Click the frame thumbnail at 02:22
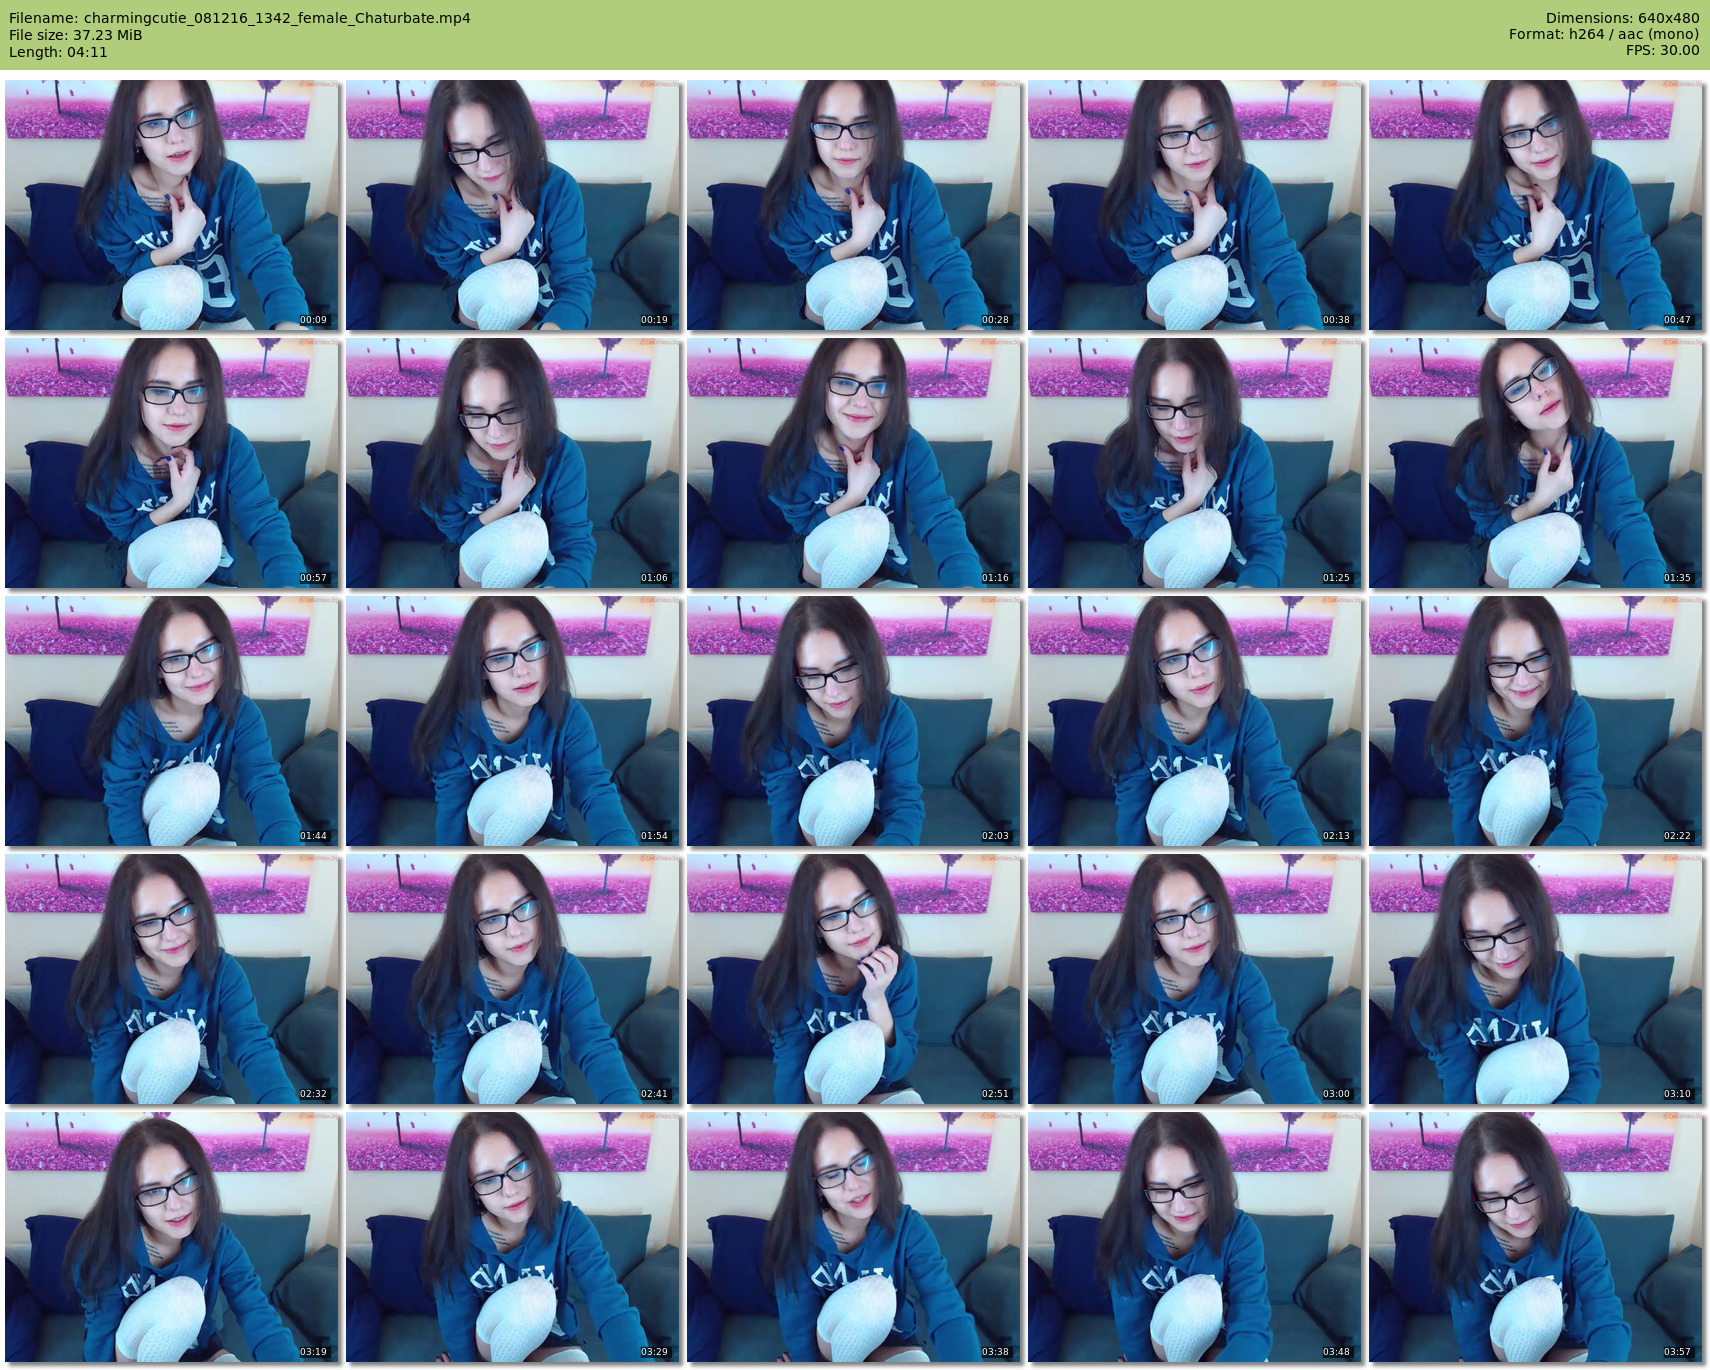Viewport: 1710px width, 1370px height. pyautogui.click(x=1536, y=721)
